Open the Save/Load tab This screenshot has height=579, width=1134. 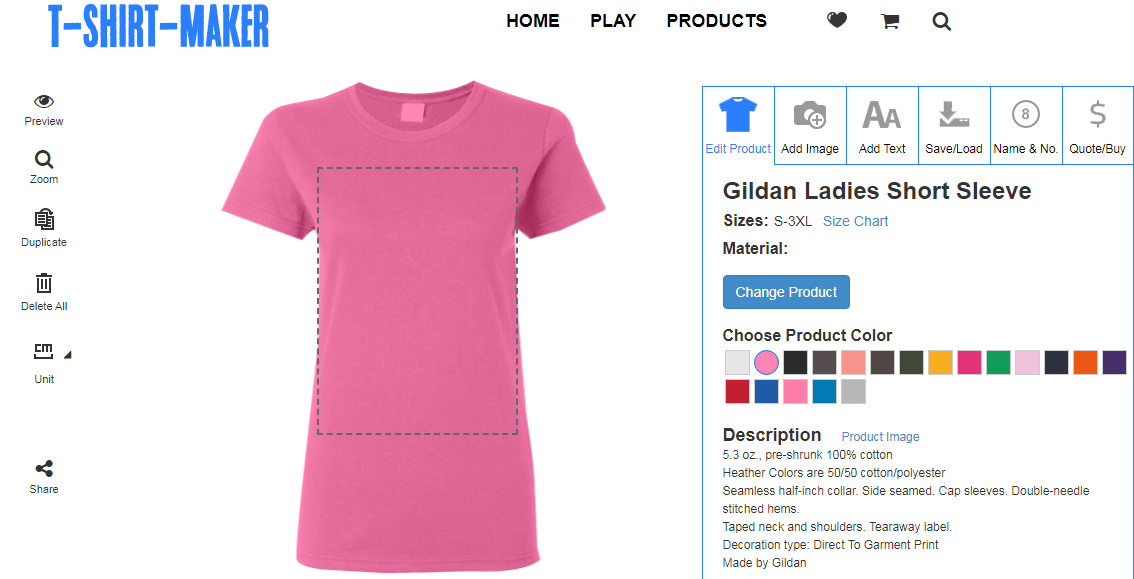coord(954,125)
